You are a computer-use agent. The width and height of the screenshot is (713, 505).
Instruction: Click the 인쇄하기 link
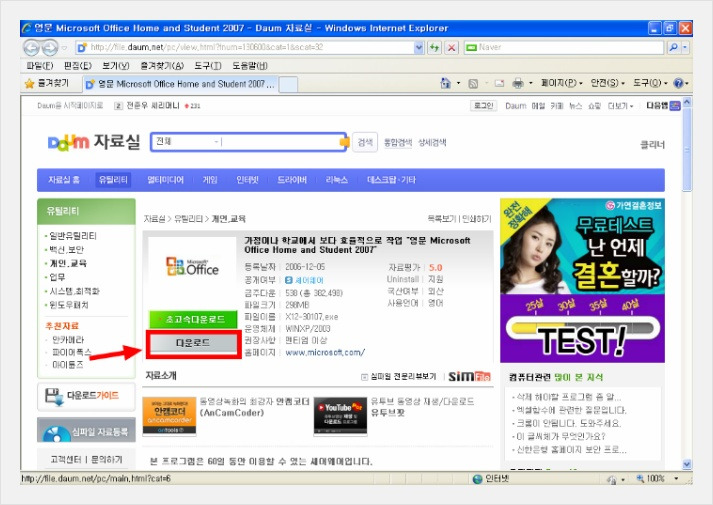pyautogui.click(x=477, y=219)
